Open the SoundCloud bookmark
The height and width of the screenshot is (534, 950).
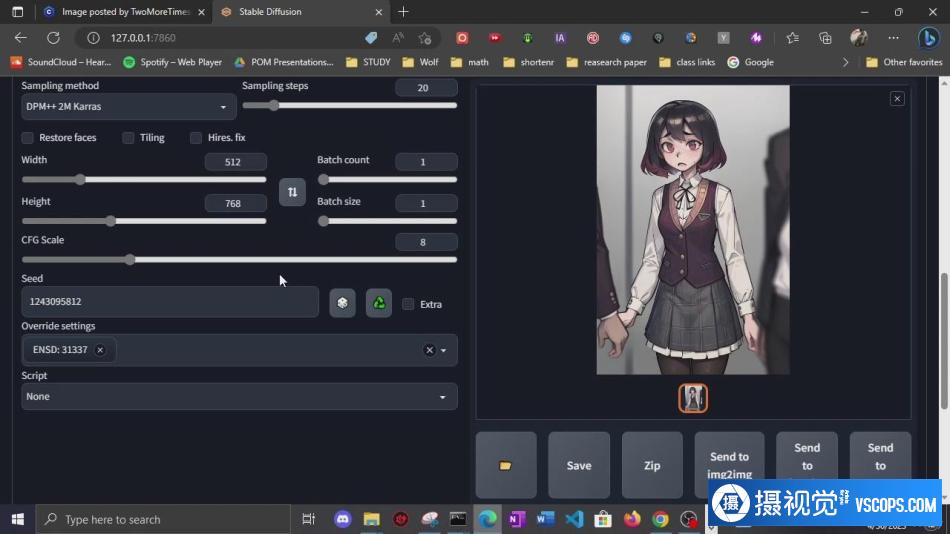tap(61, 62)
